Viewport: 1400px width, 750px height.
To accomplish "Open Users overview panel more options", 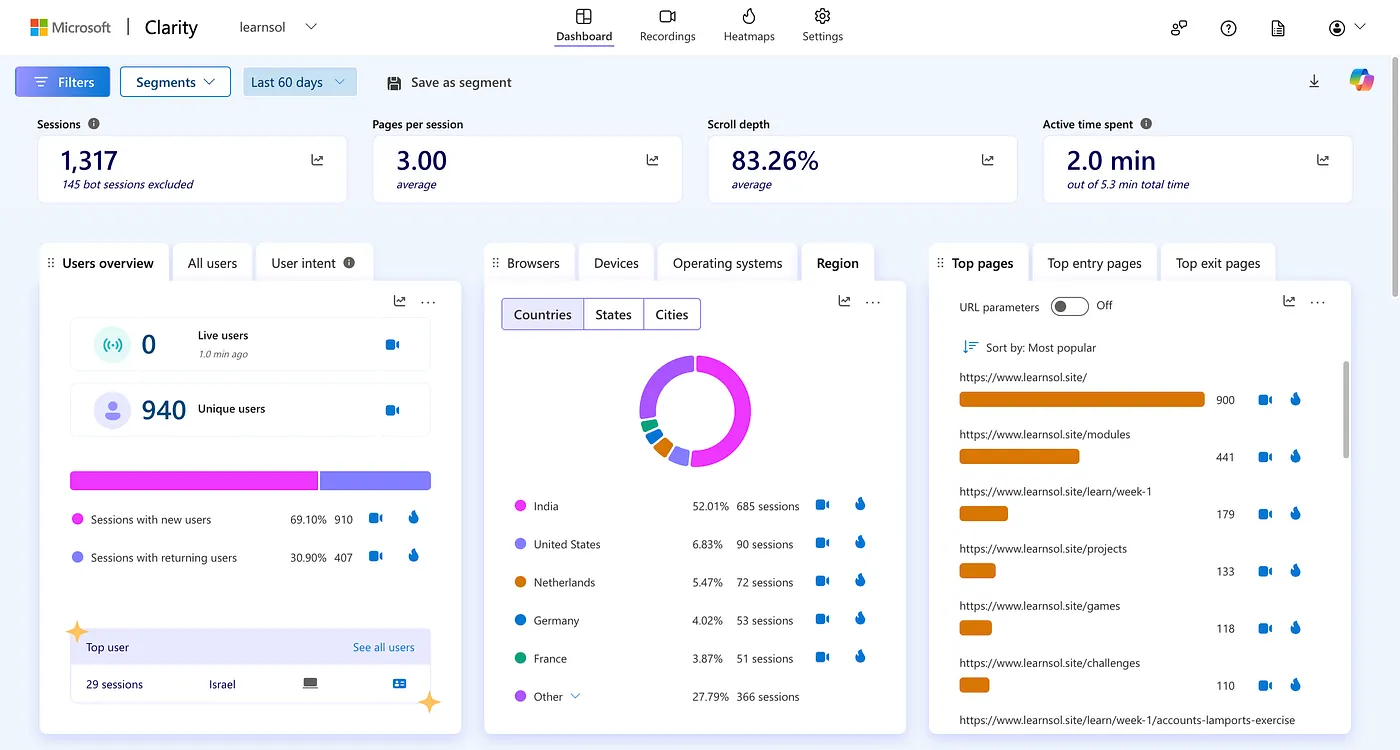I will click(x=428, y=301).
